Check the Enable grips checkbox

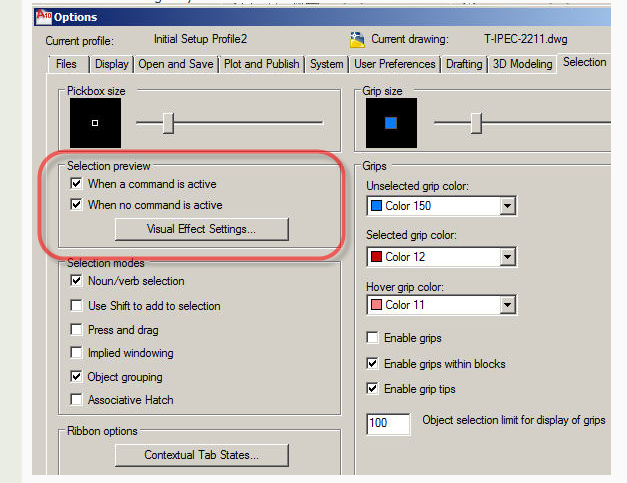372,338
